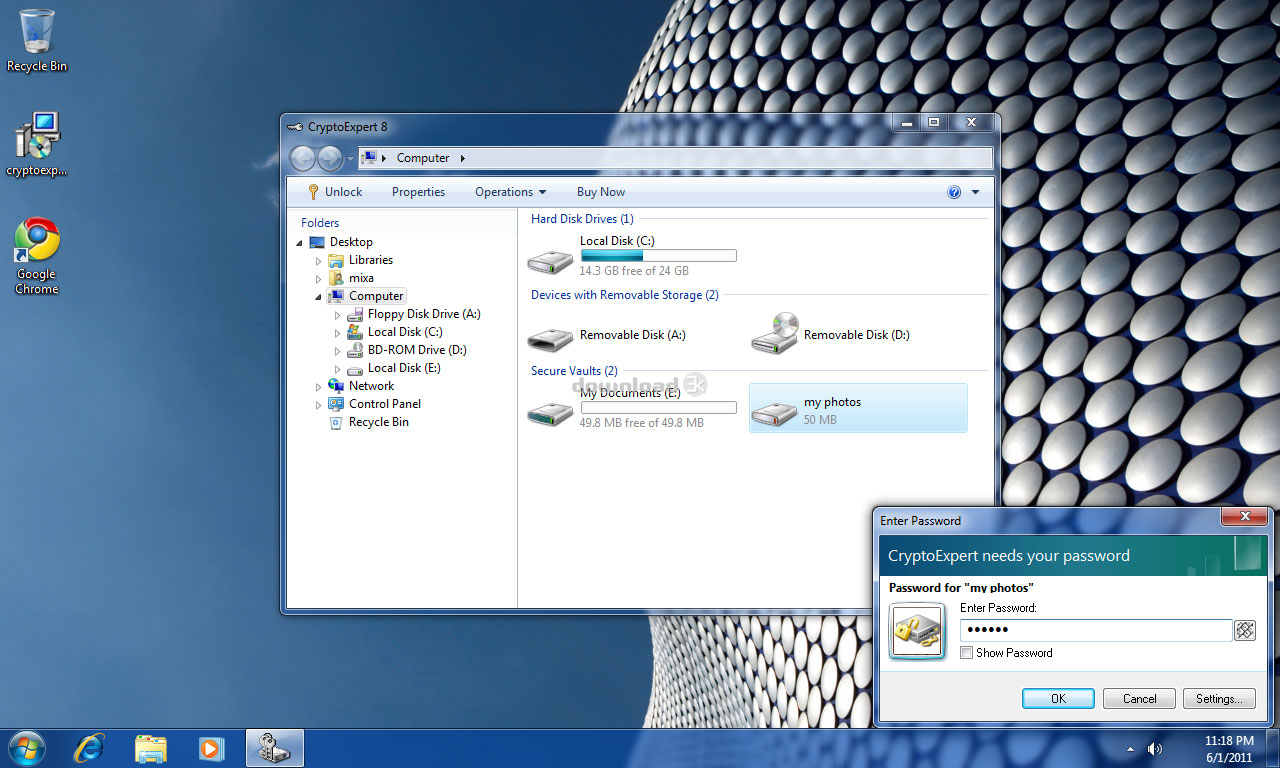Collapse the Computer tree node
The image size is (1280, 768).
click(319, 297)
